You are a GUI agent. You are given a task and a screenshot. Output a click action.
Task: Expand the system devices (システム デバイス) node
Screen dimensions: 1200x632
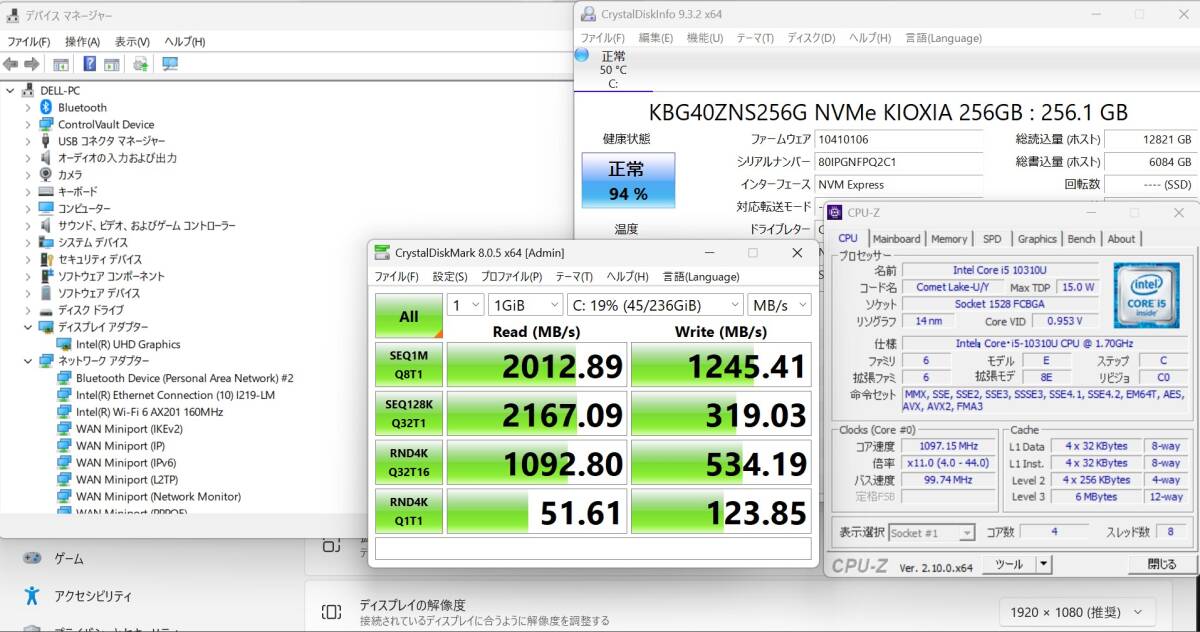(x=28, y=242)
